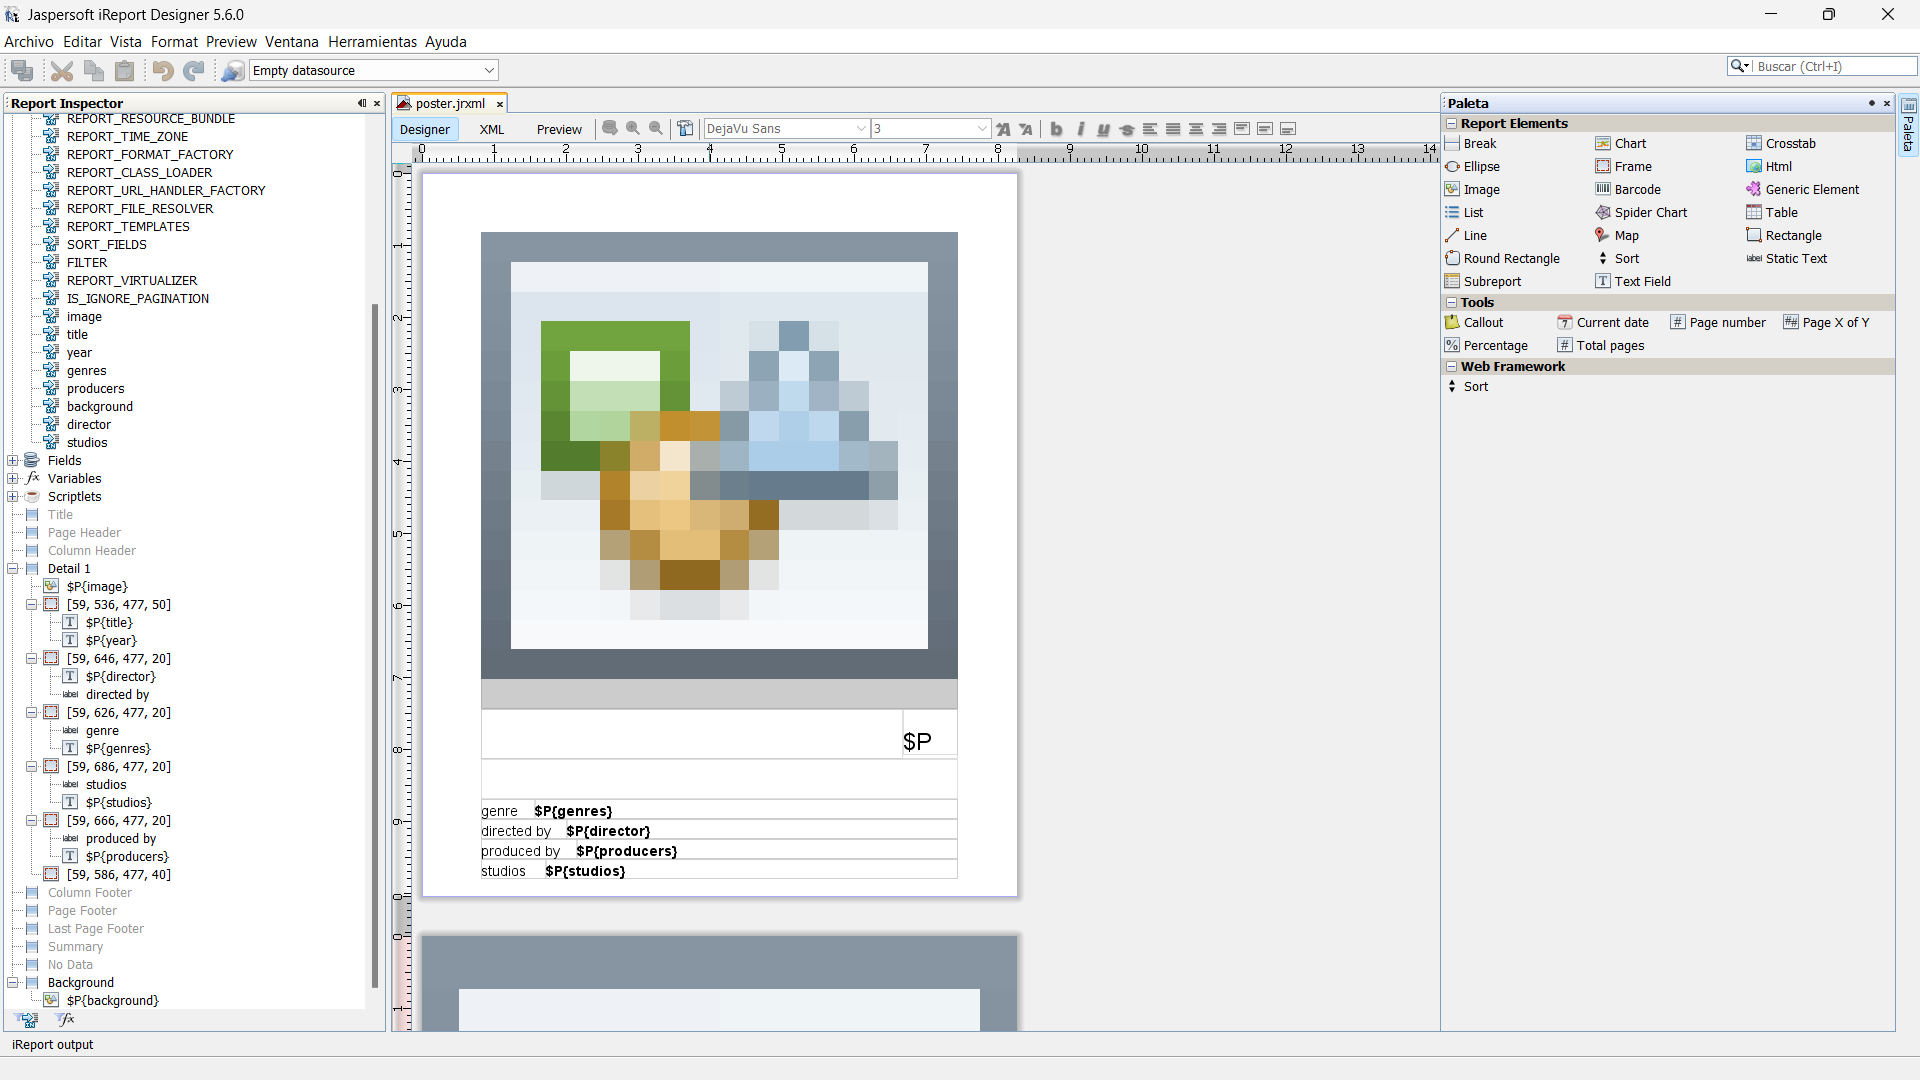The width and height of the screenshot is (1920, 1080).
Task: Zoom out of the report designer
Action: (656, 128)
